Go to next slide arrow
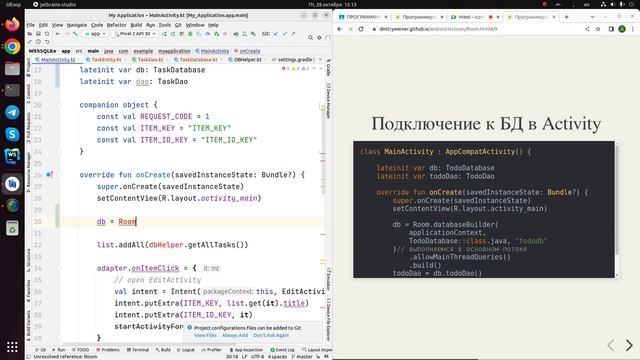This screenshot has height=360, width=640. [629, 345]
